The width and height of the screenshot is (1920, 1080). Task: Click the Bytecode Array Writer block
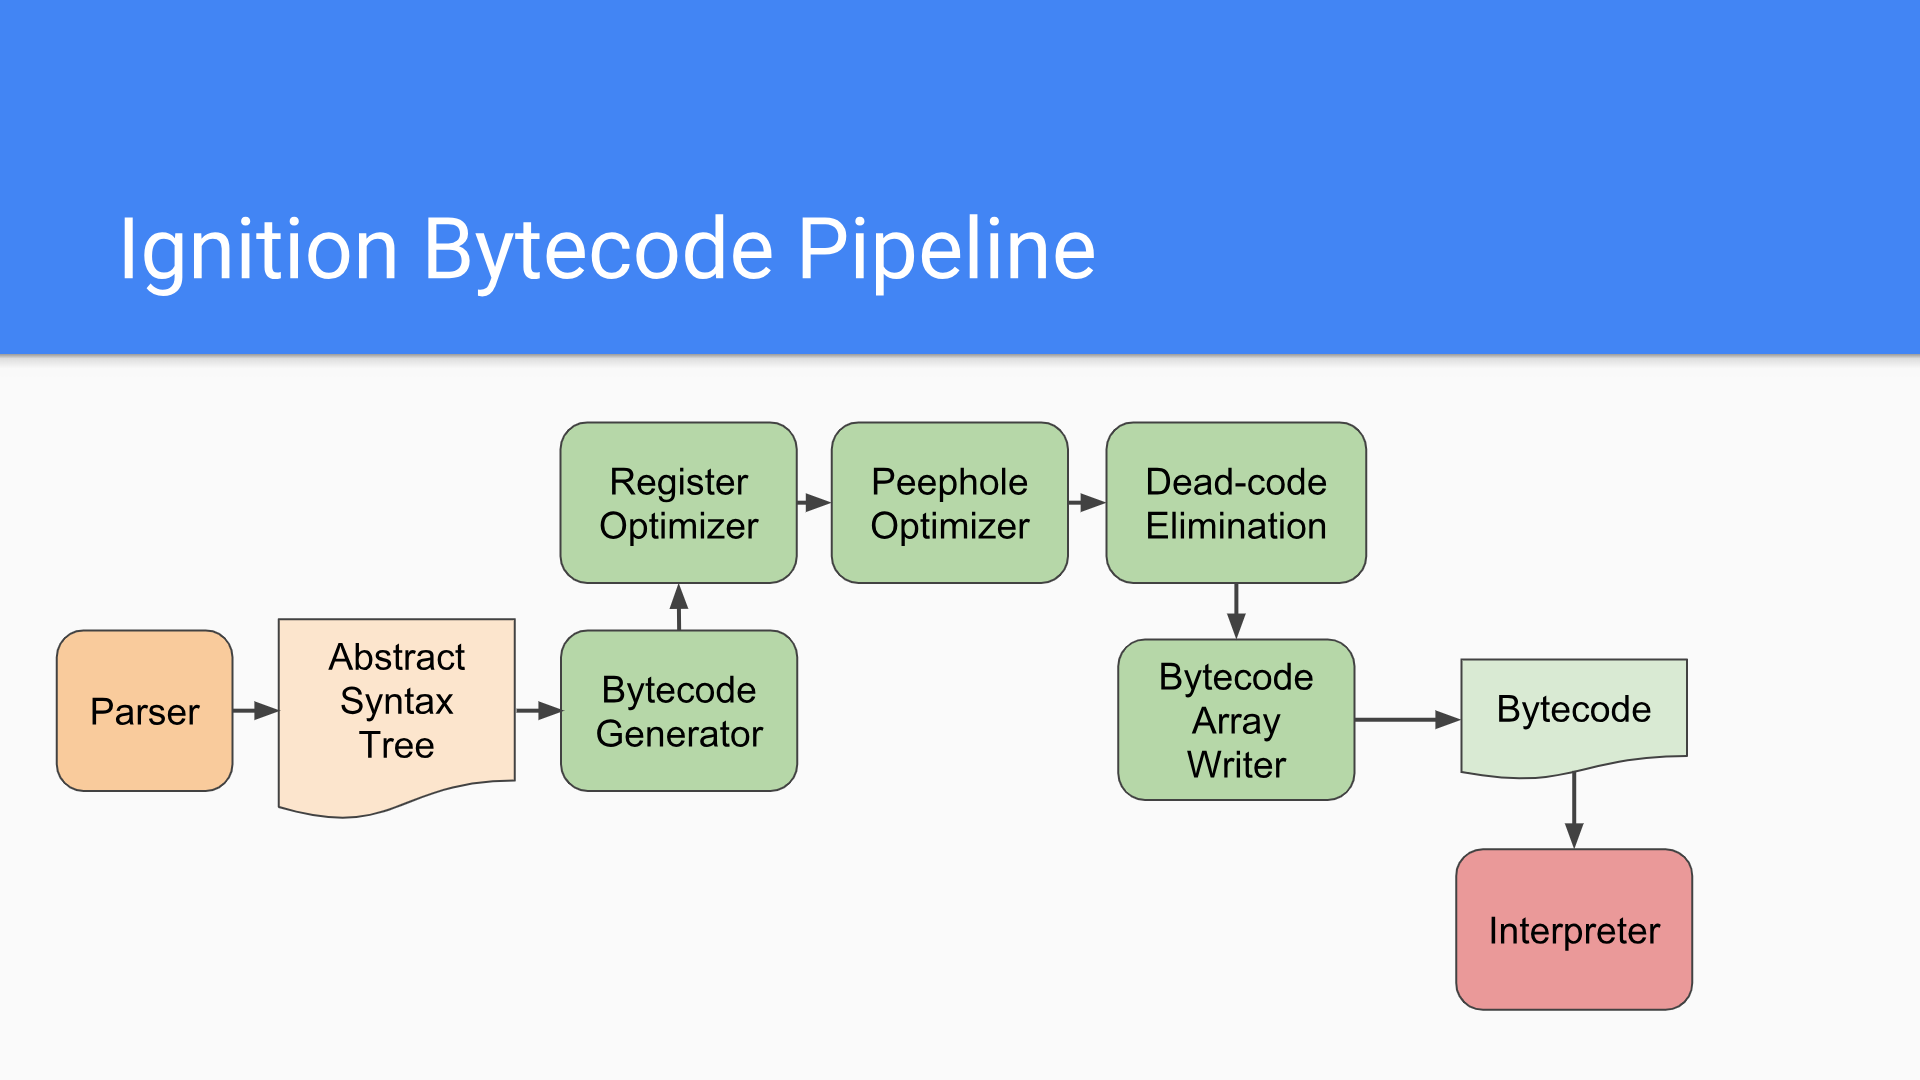(1235, 720)
